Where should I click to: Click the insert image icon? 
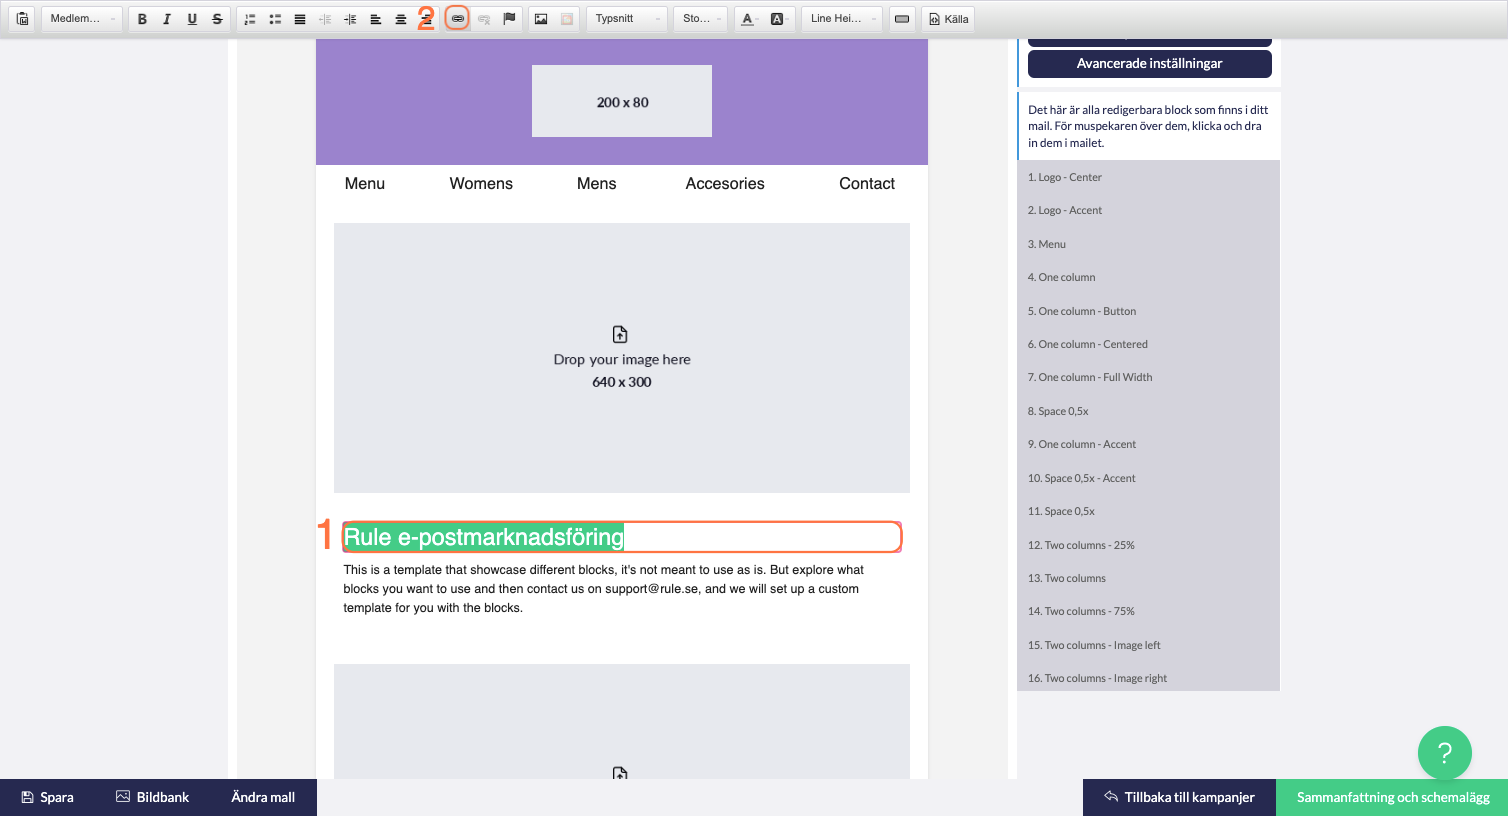click(x=541, y=19)
